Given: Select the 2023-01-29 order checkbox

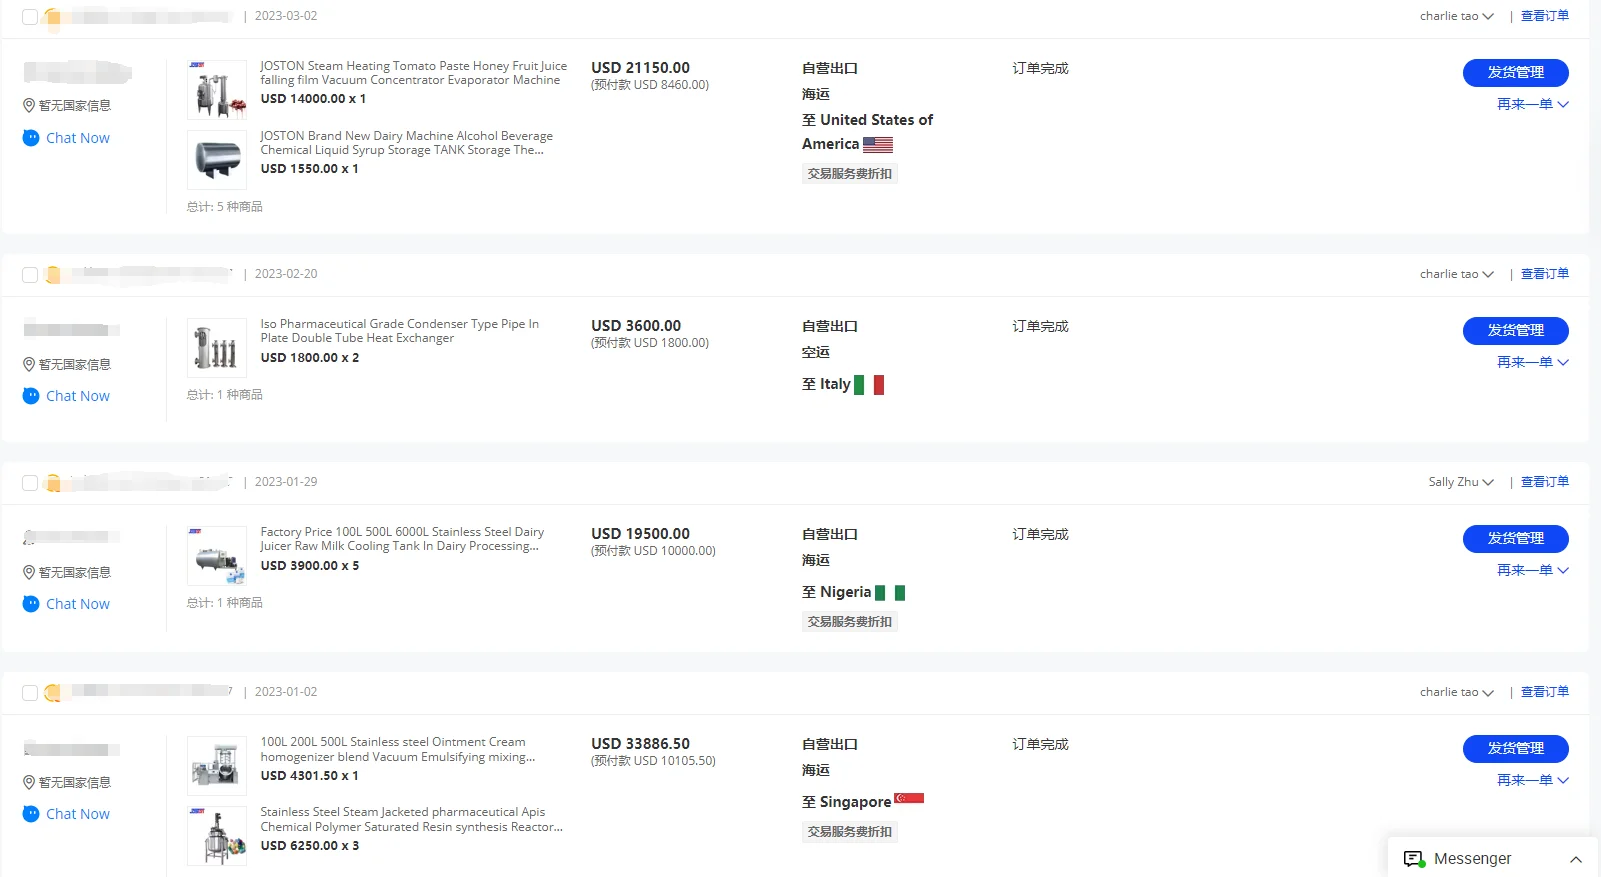Looking at the screenshot, I should (30, 483).
